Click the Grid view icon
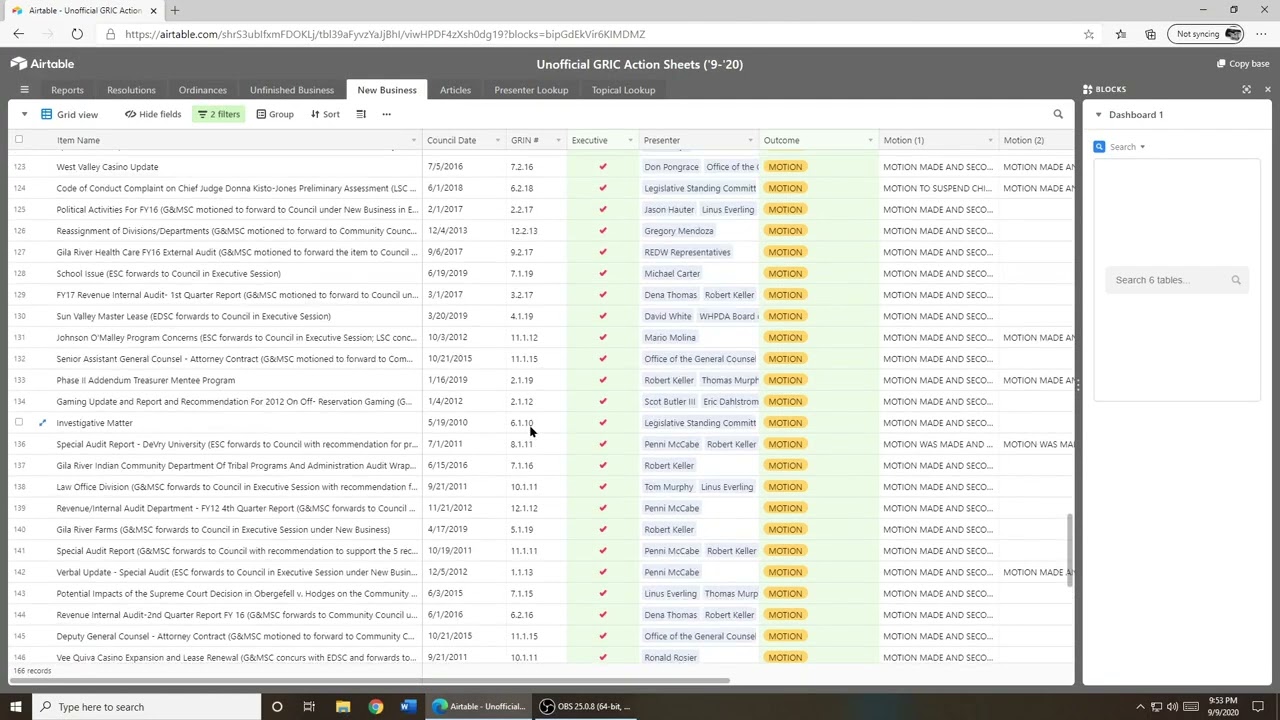Screen dimensions: 1280x720 point(46,114)
